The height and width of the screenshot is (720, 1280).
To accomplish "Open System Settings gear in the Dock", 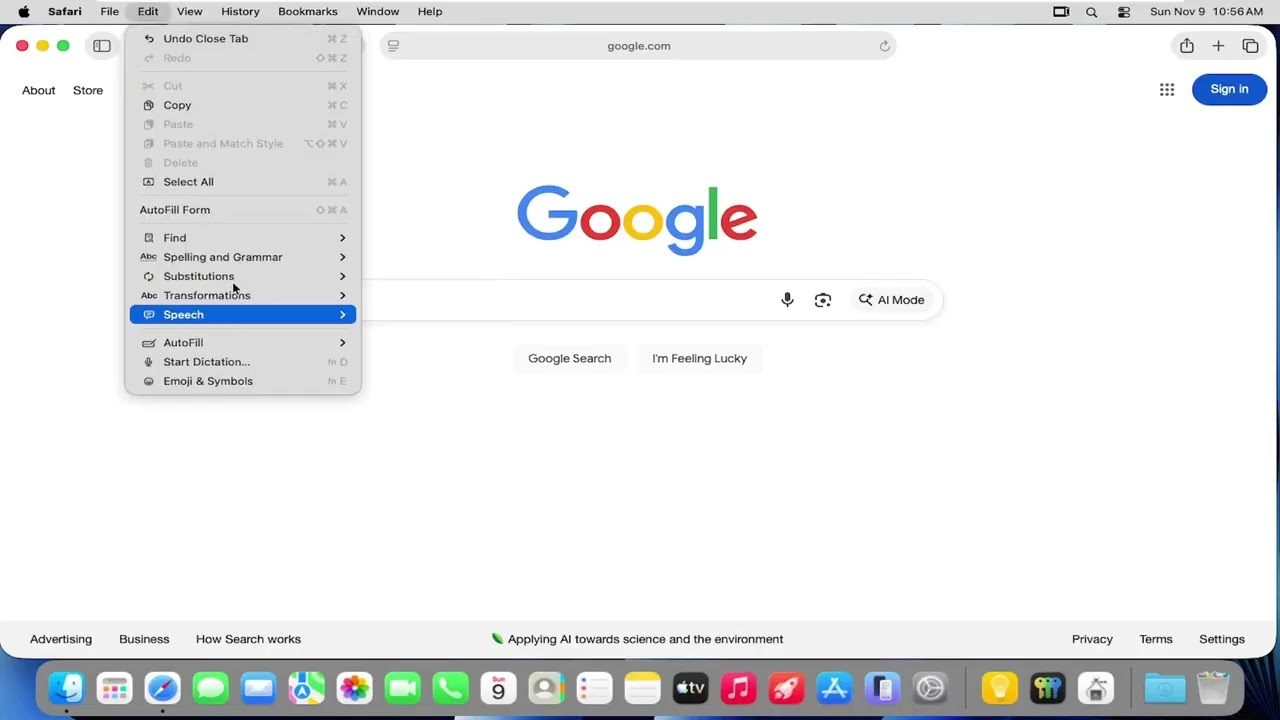I will pos(931,688).
